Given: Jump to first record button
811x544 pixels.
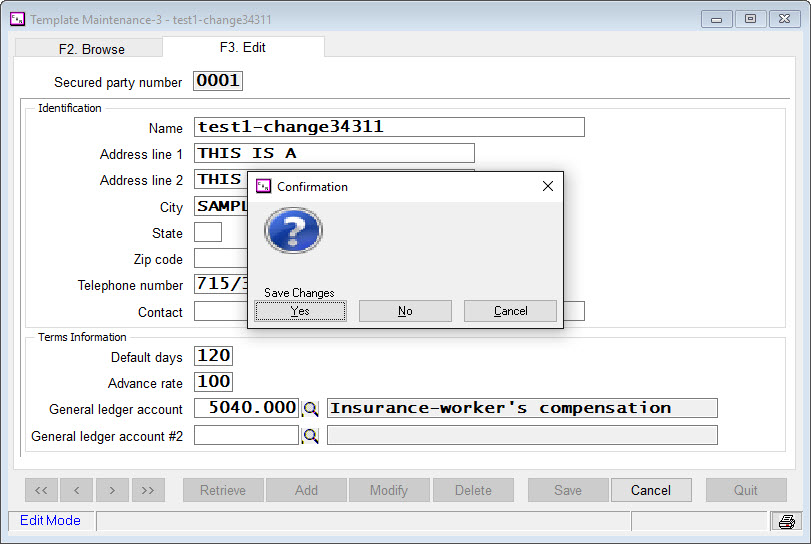Looking at the screenshot, I should coord(41,490).
